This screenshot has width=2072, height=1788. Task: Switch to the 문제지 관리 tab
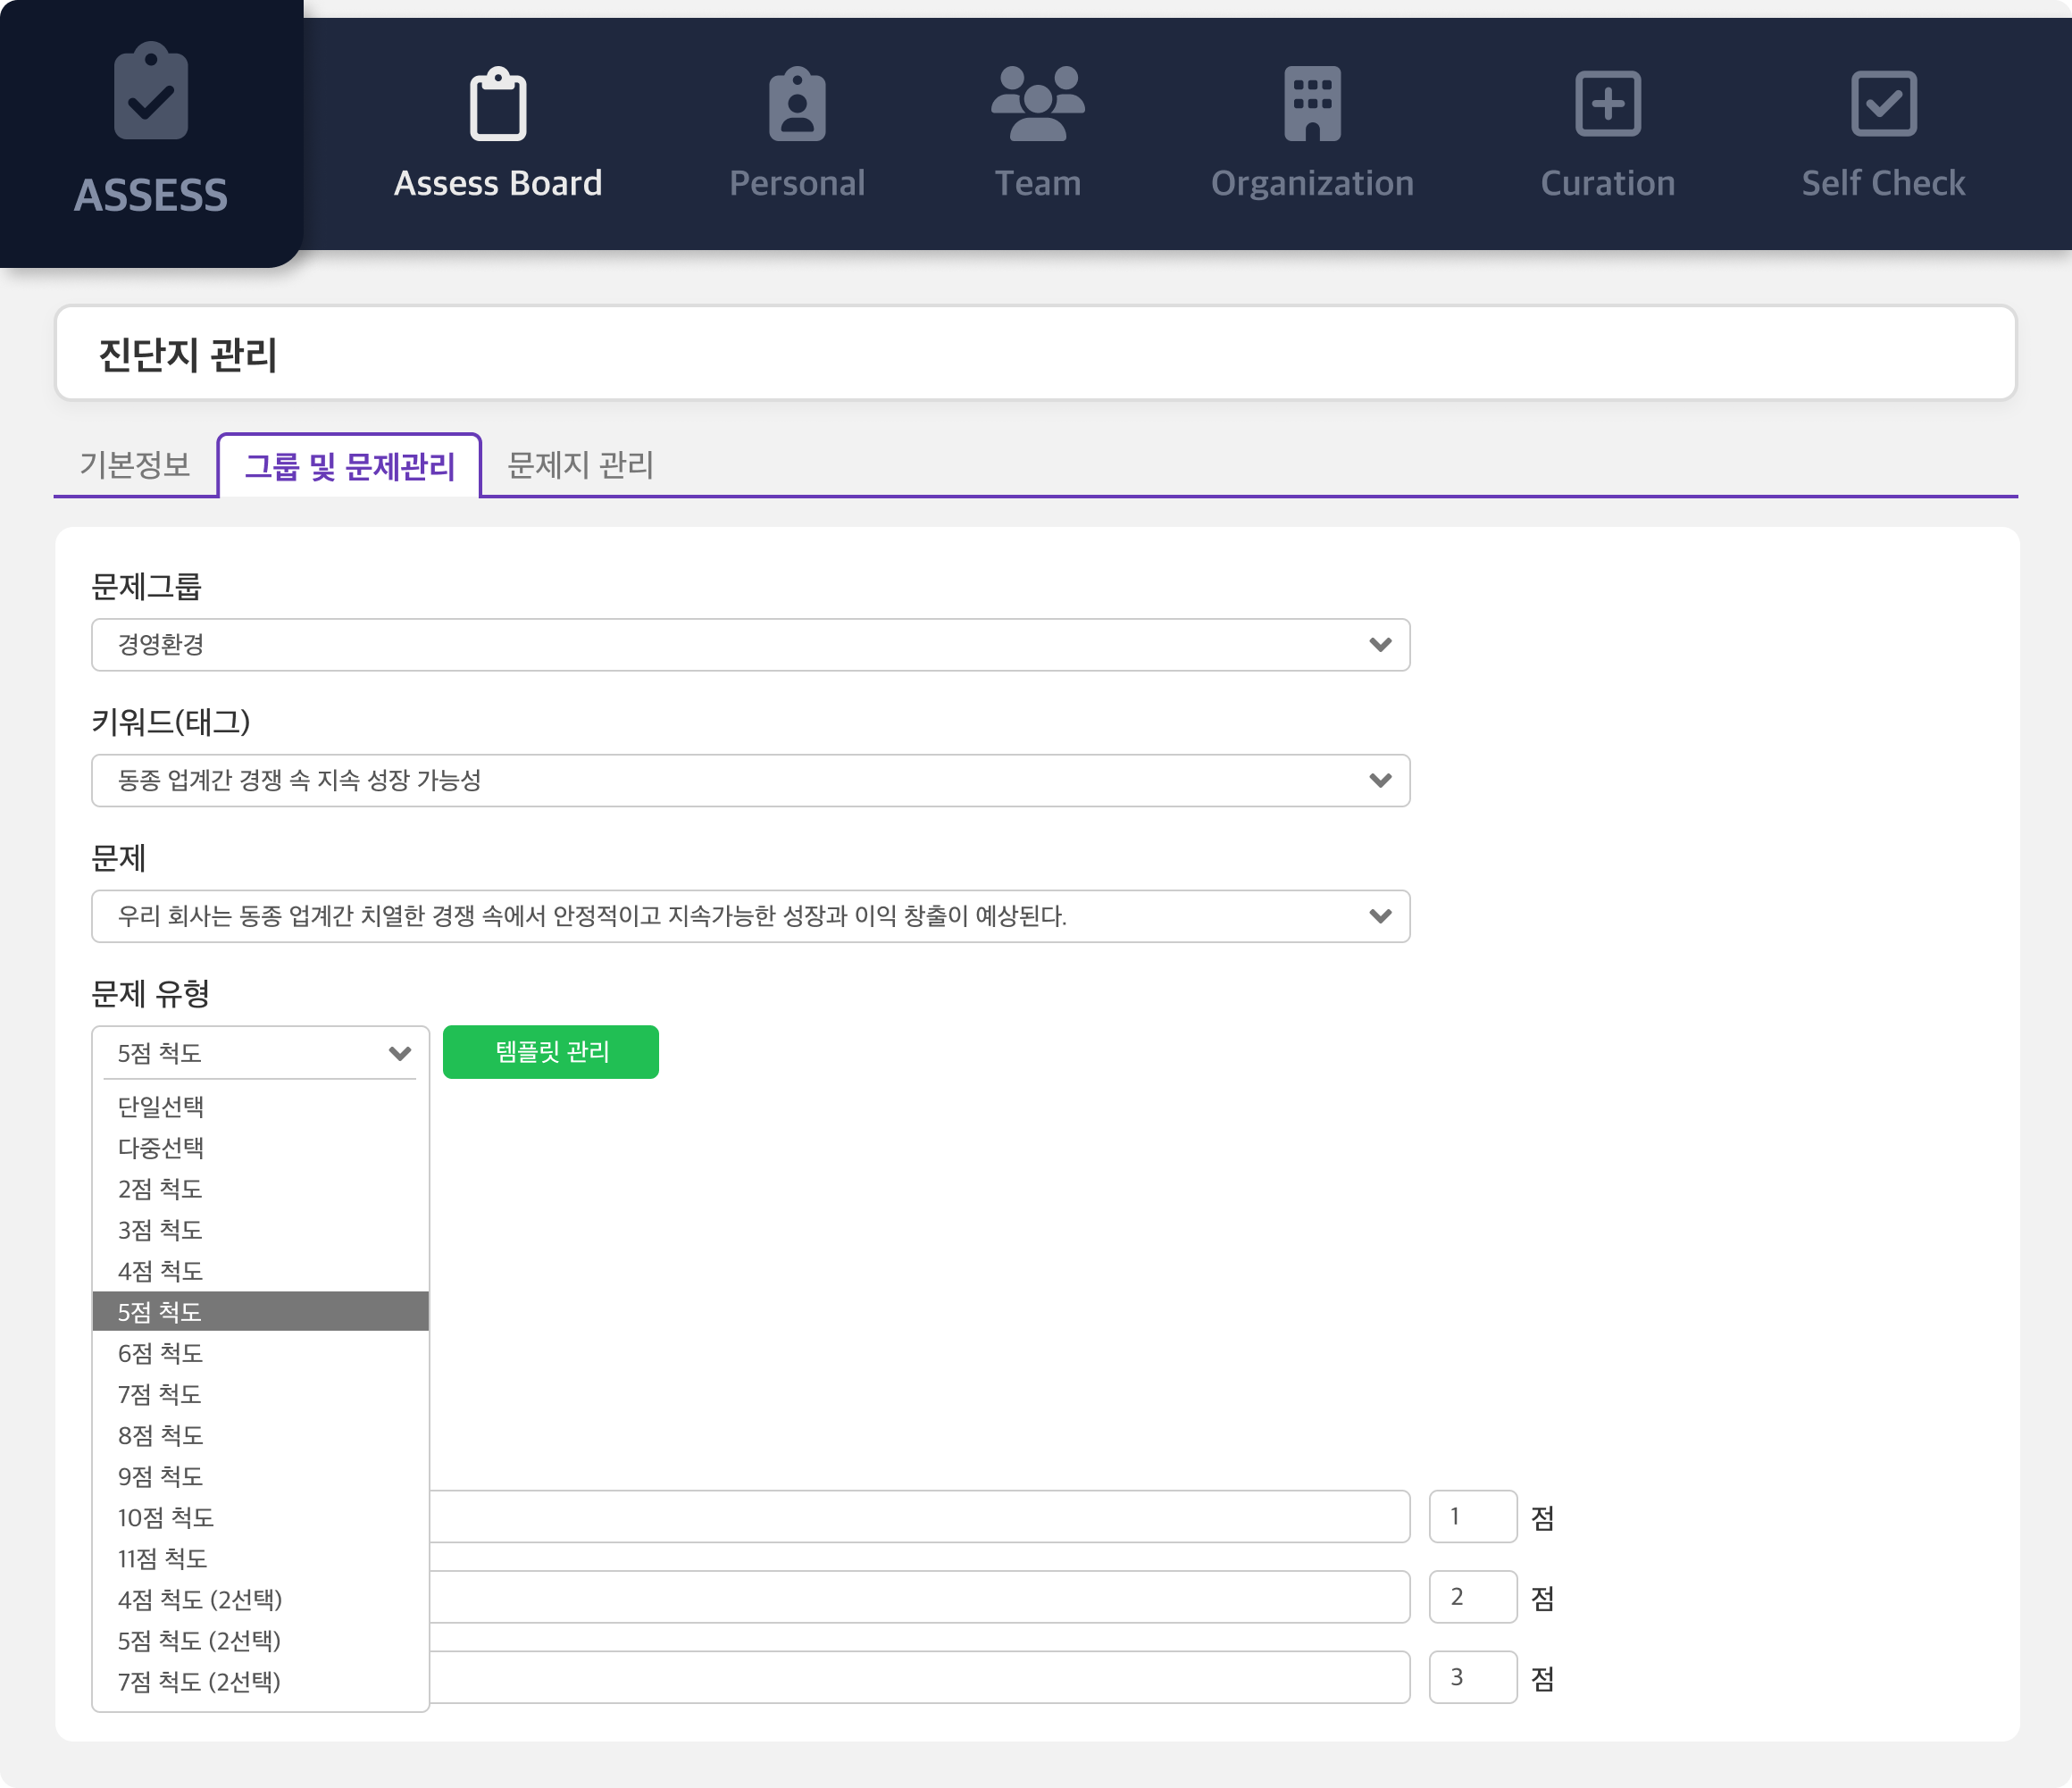(x=580, y=465)
